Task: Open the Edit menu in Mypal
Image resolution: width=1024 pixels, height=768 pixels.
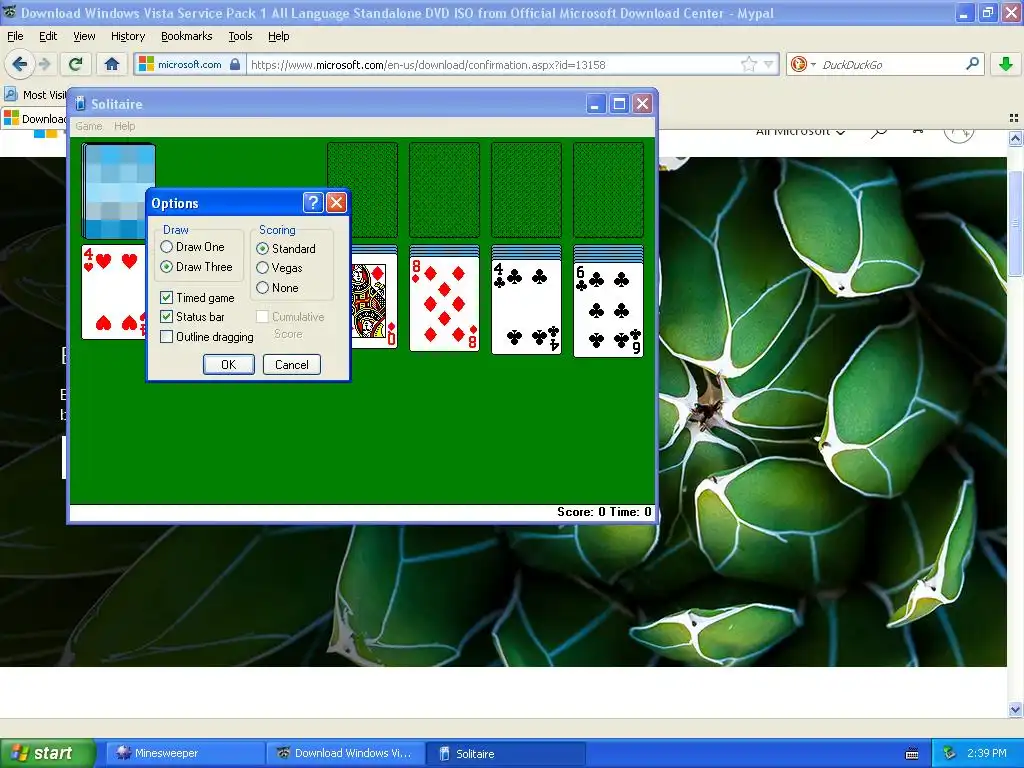Action: pos(48,36)
